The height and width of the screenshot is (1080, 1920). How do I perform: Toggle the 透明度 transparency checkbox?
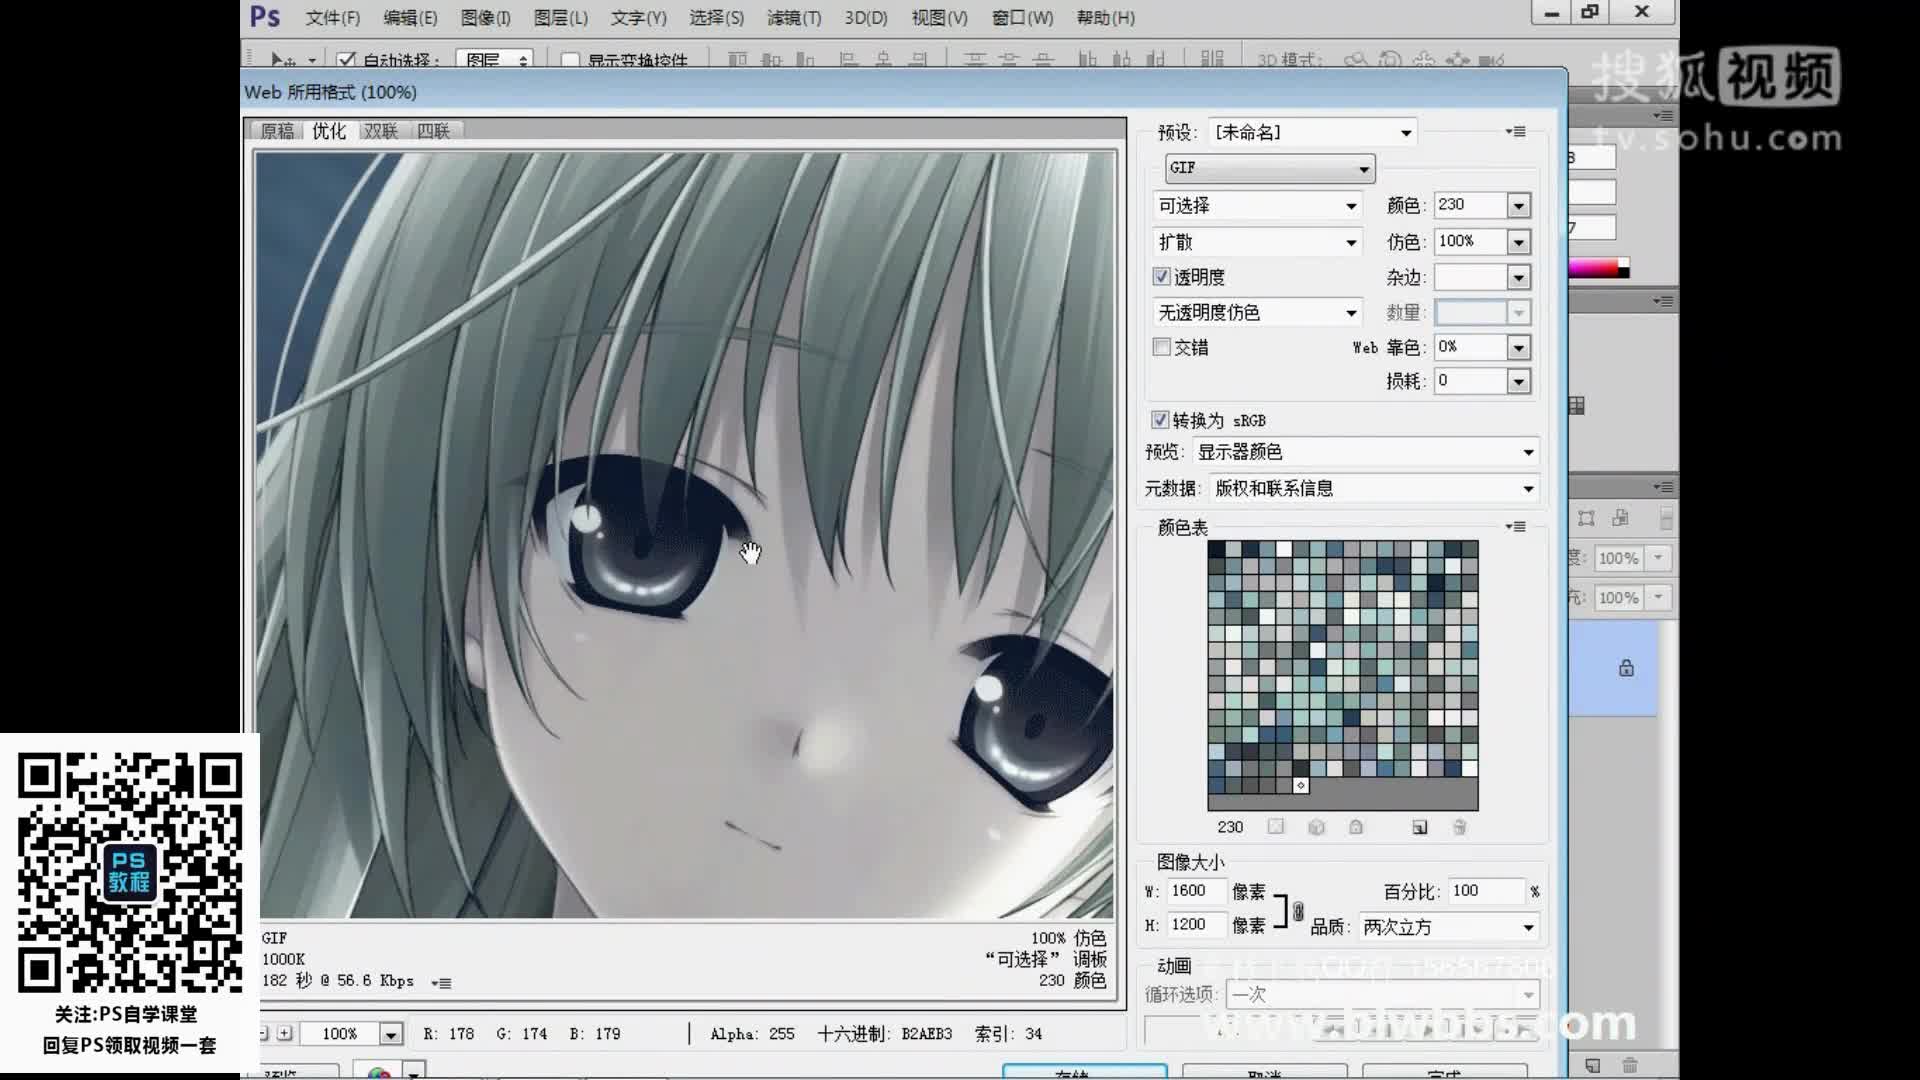(x=1161, y=277)
